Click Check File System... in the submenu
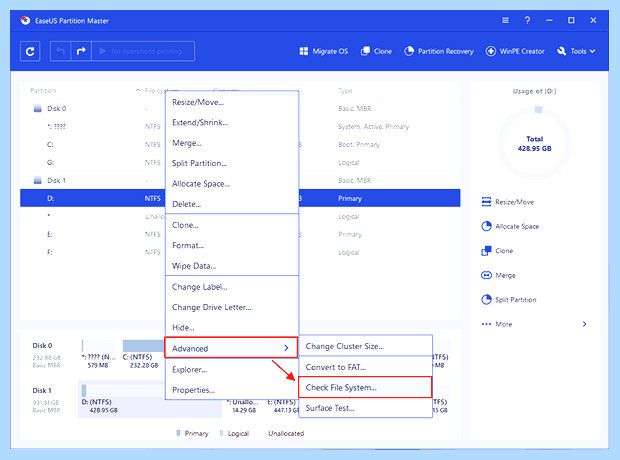The width and height of the screenshot is (620, 460). tap(365, 387)
